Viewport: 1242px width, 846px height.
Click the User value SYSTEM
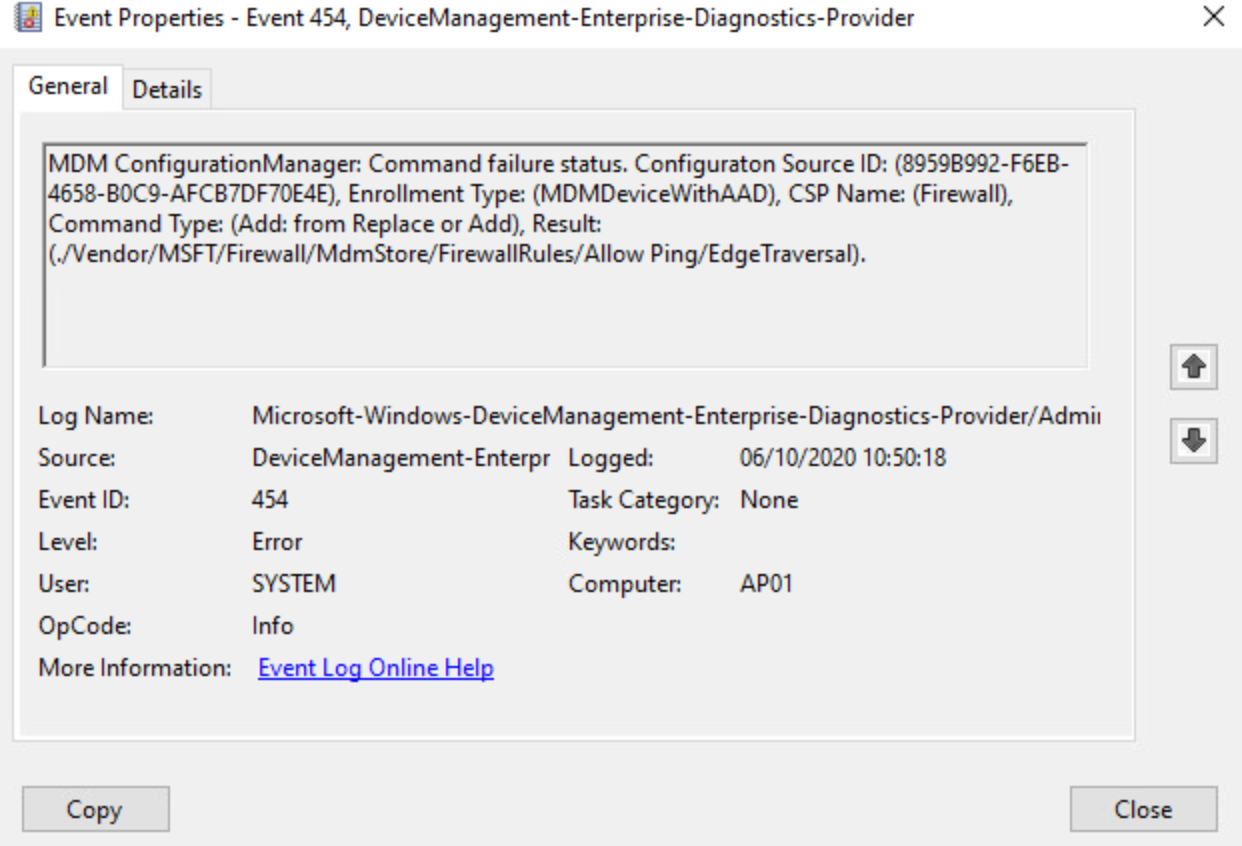pos(294,584)
